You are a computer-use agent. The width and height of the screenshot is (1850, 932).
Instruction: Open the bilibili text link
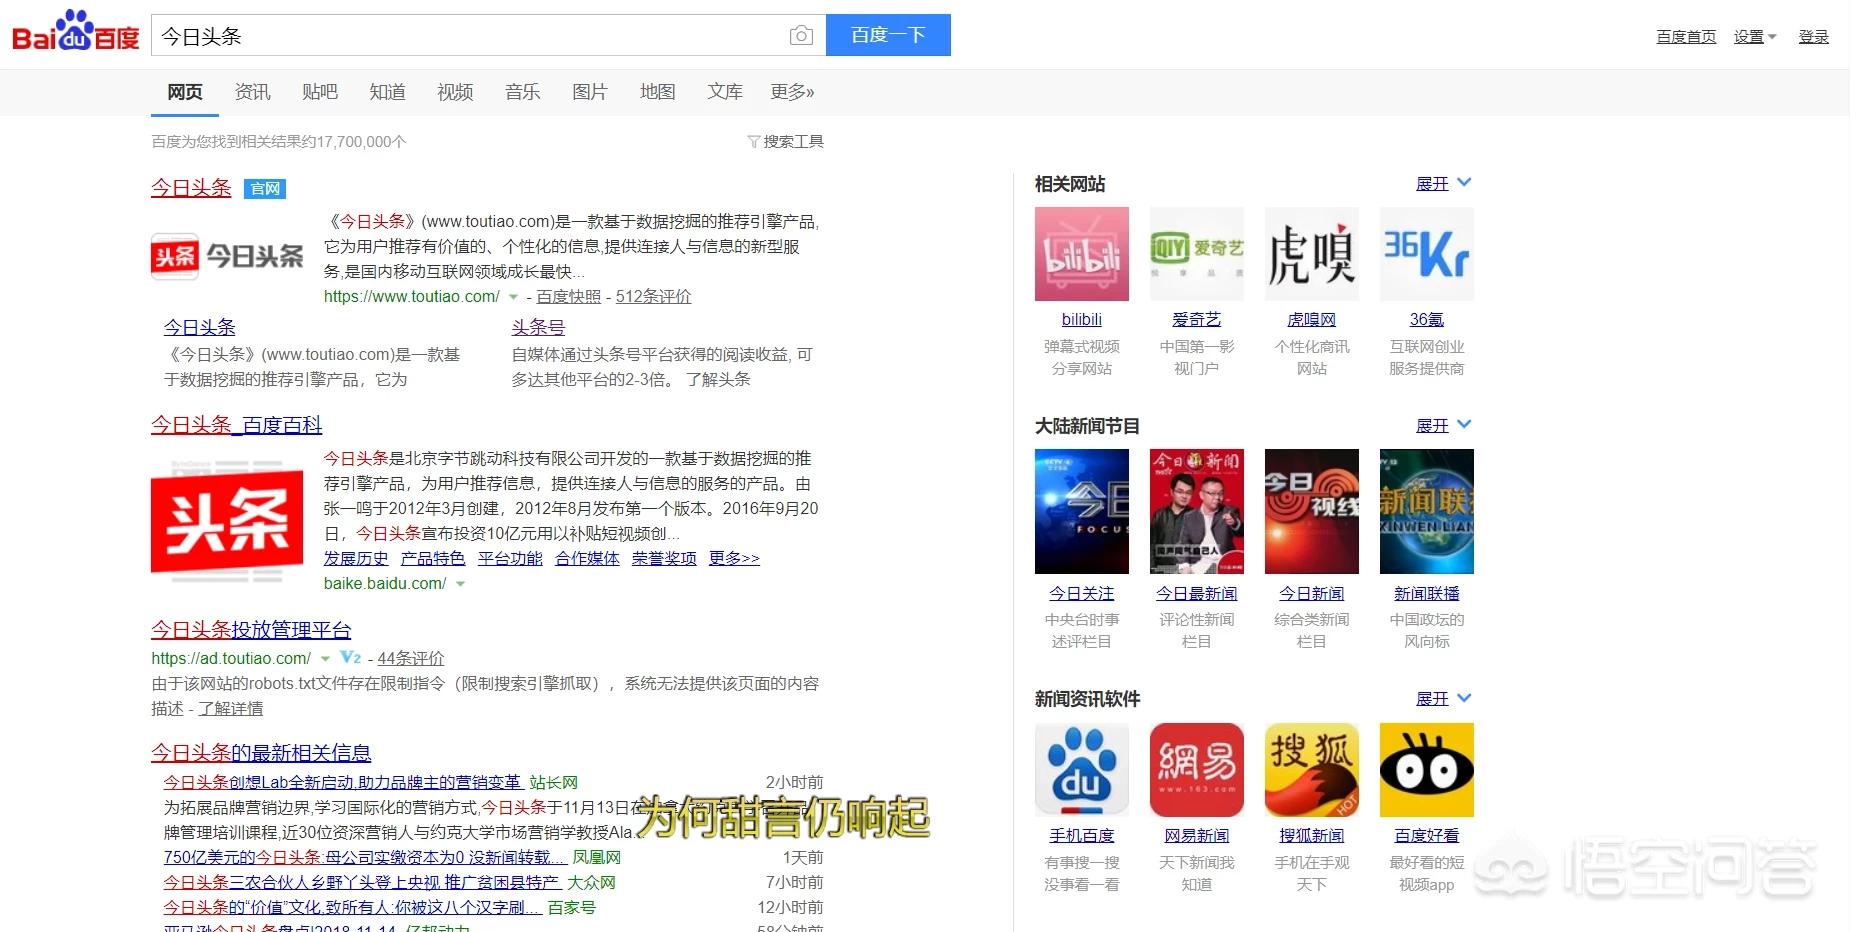coord(1081,320)
